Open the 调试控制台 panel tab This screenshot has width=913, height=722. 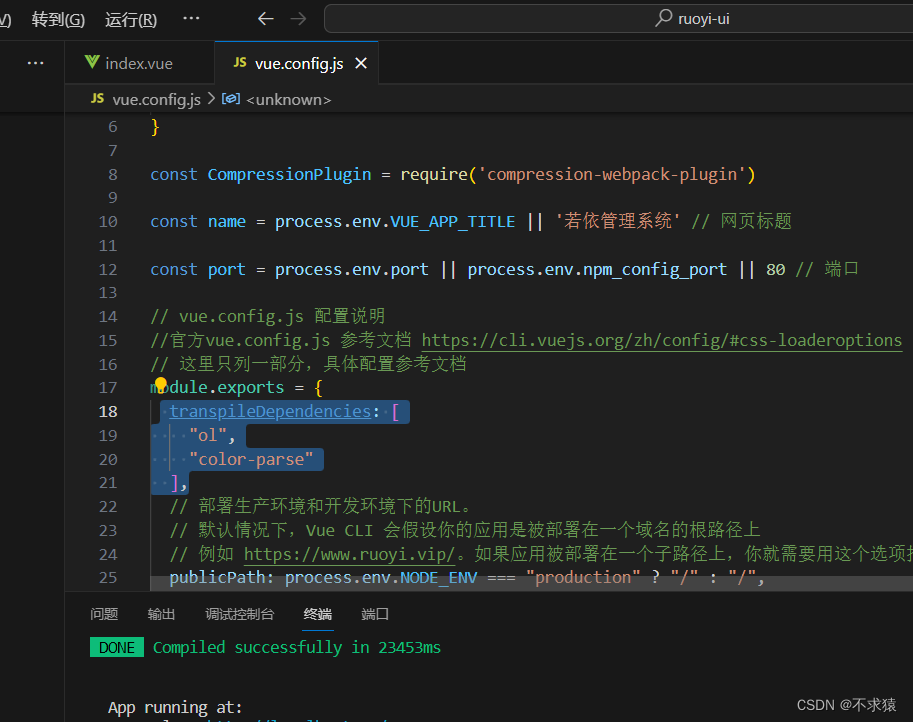pos(239,614)
